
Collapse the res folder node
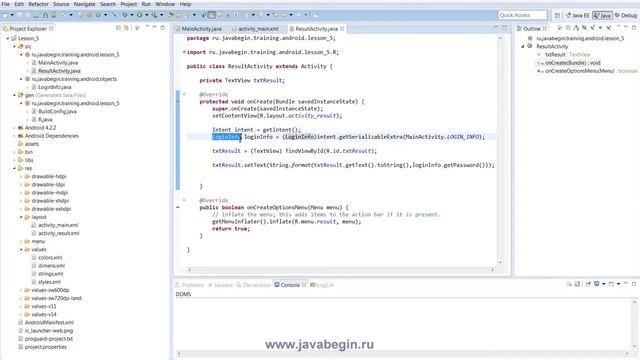point(15,168)
